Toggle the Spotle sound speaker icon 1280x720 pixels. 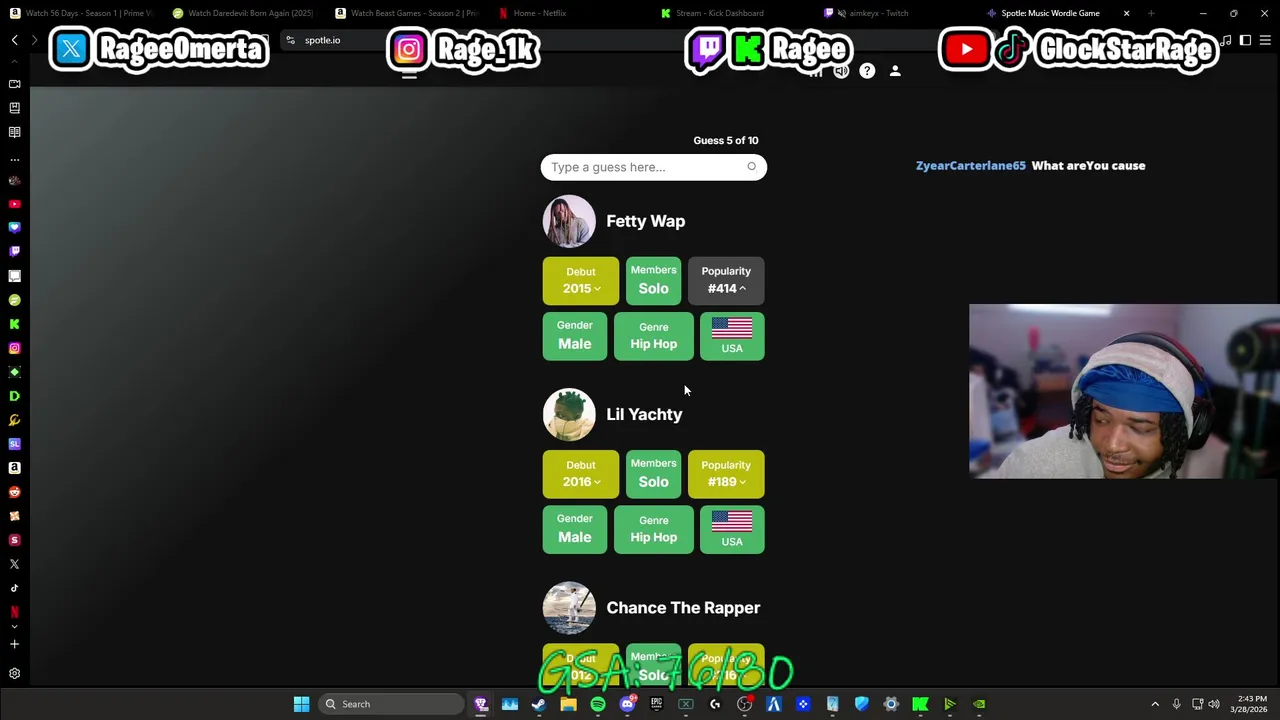pos(841,71)
